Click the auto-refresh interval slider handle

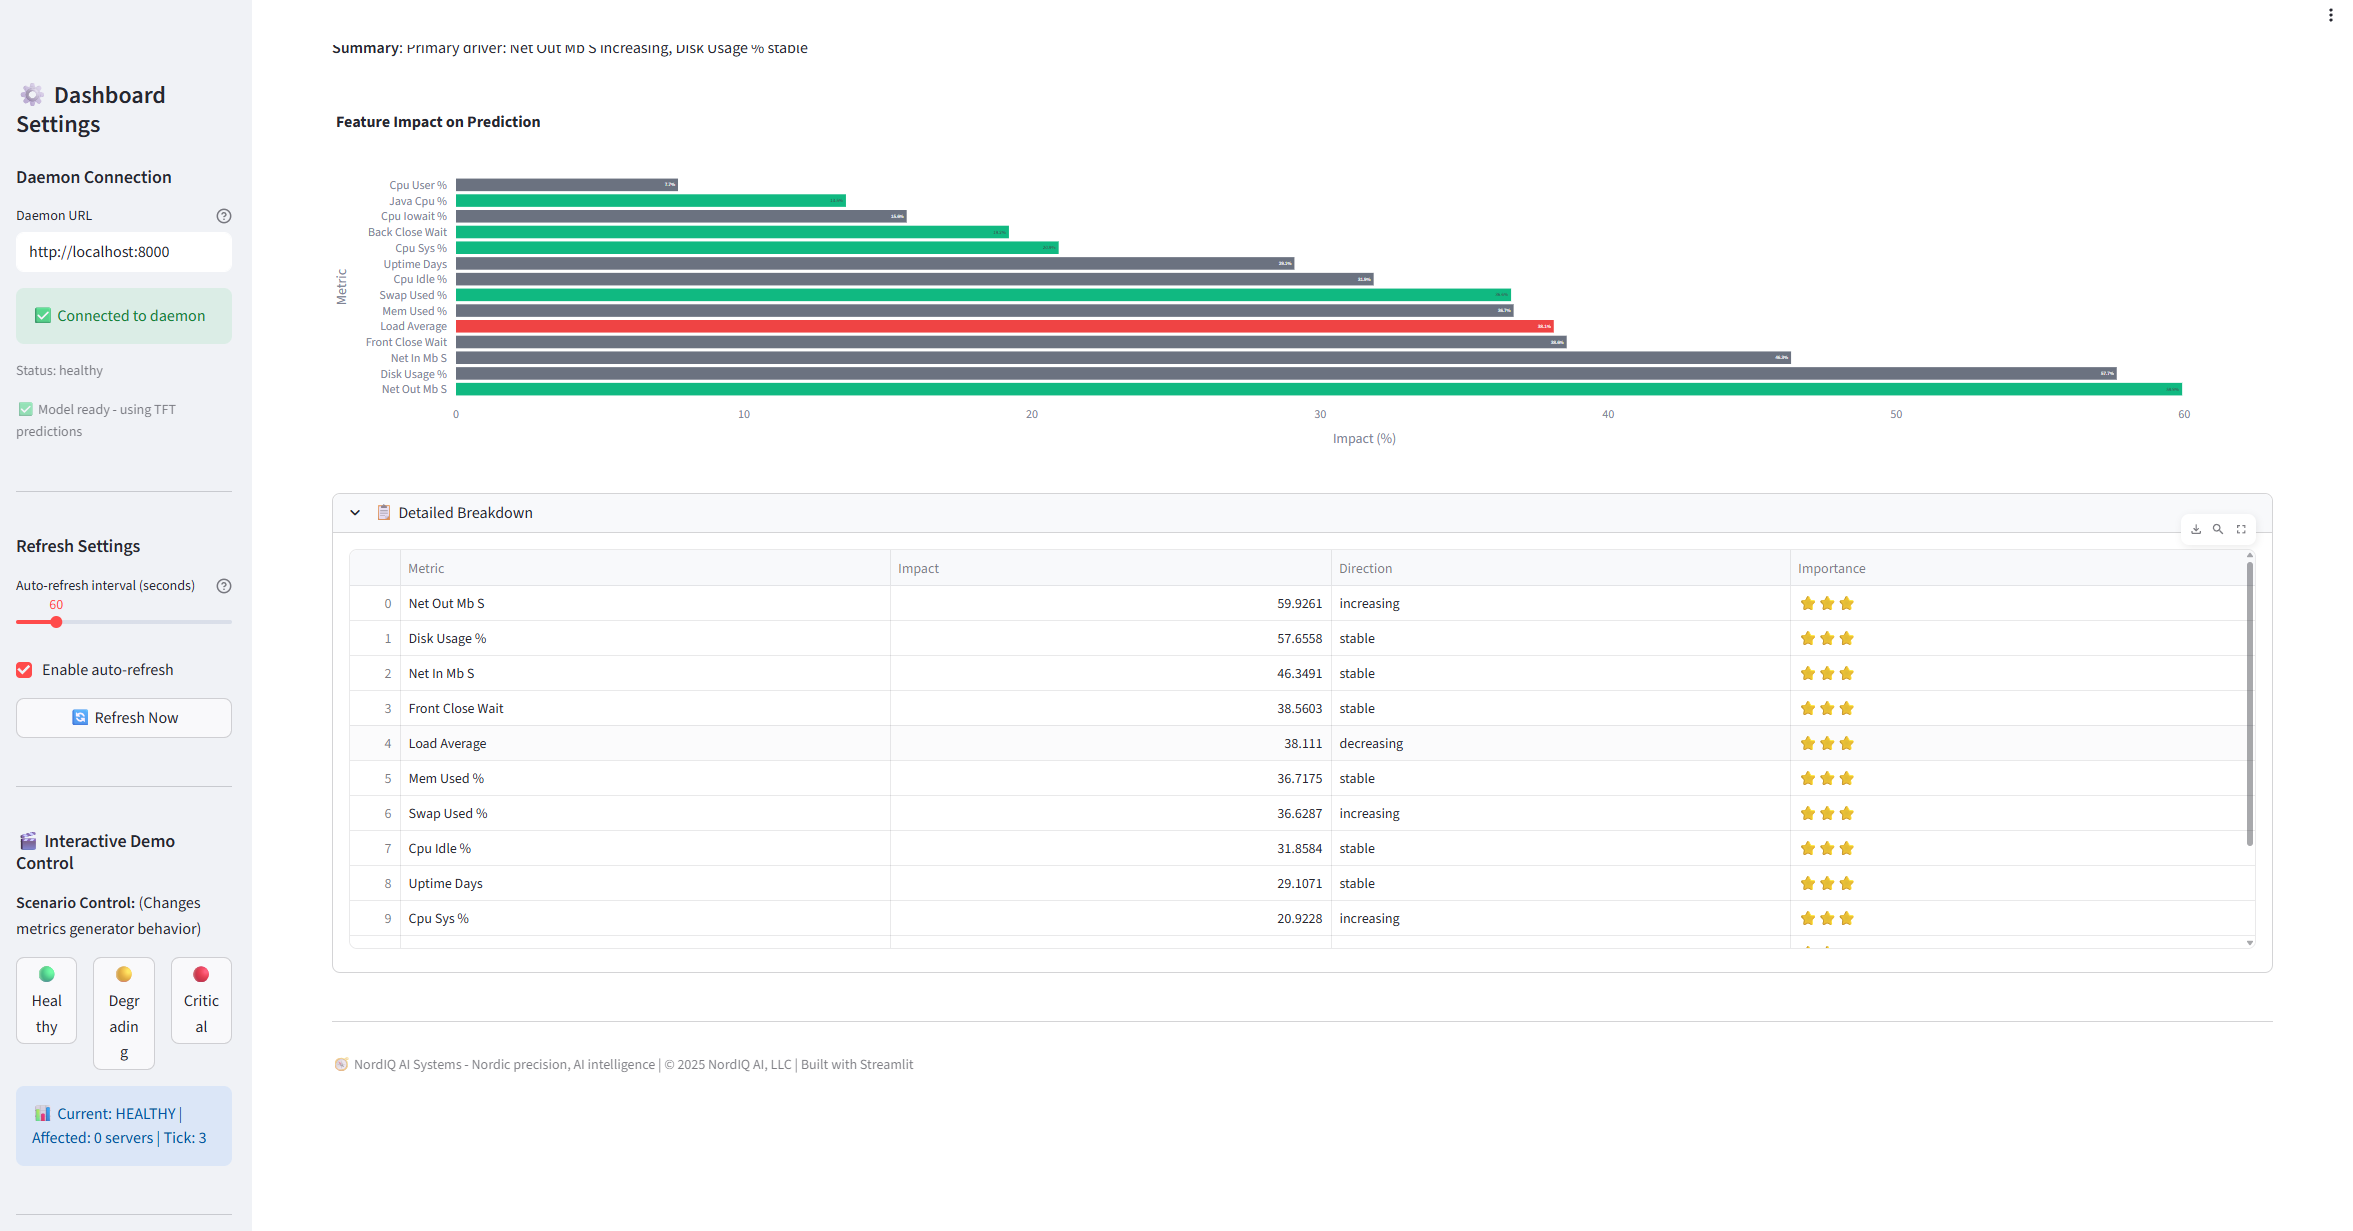[x=55, y=621]
